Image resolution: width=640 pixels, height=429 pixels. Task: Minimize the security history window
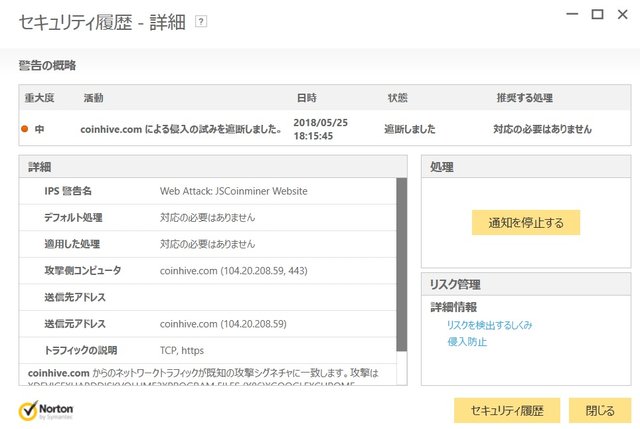(x=572, y=14)
